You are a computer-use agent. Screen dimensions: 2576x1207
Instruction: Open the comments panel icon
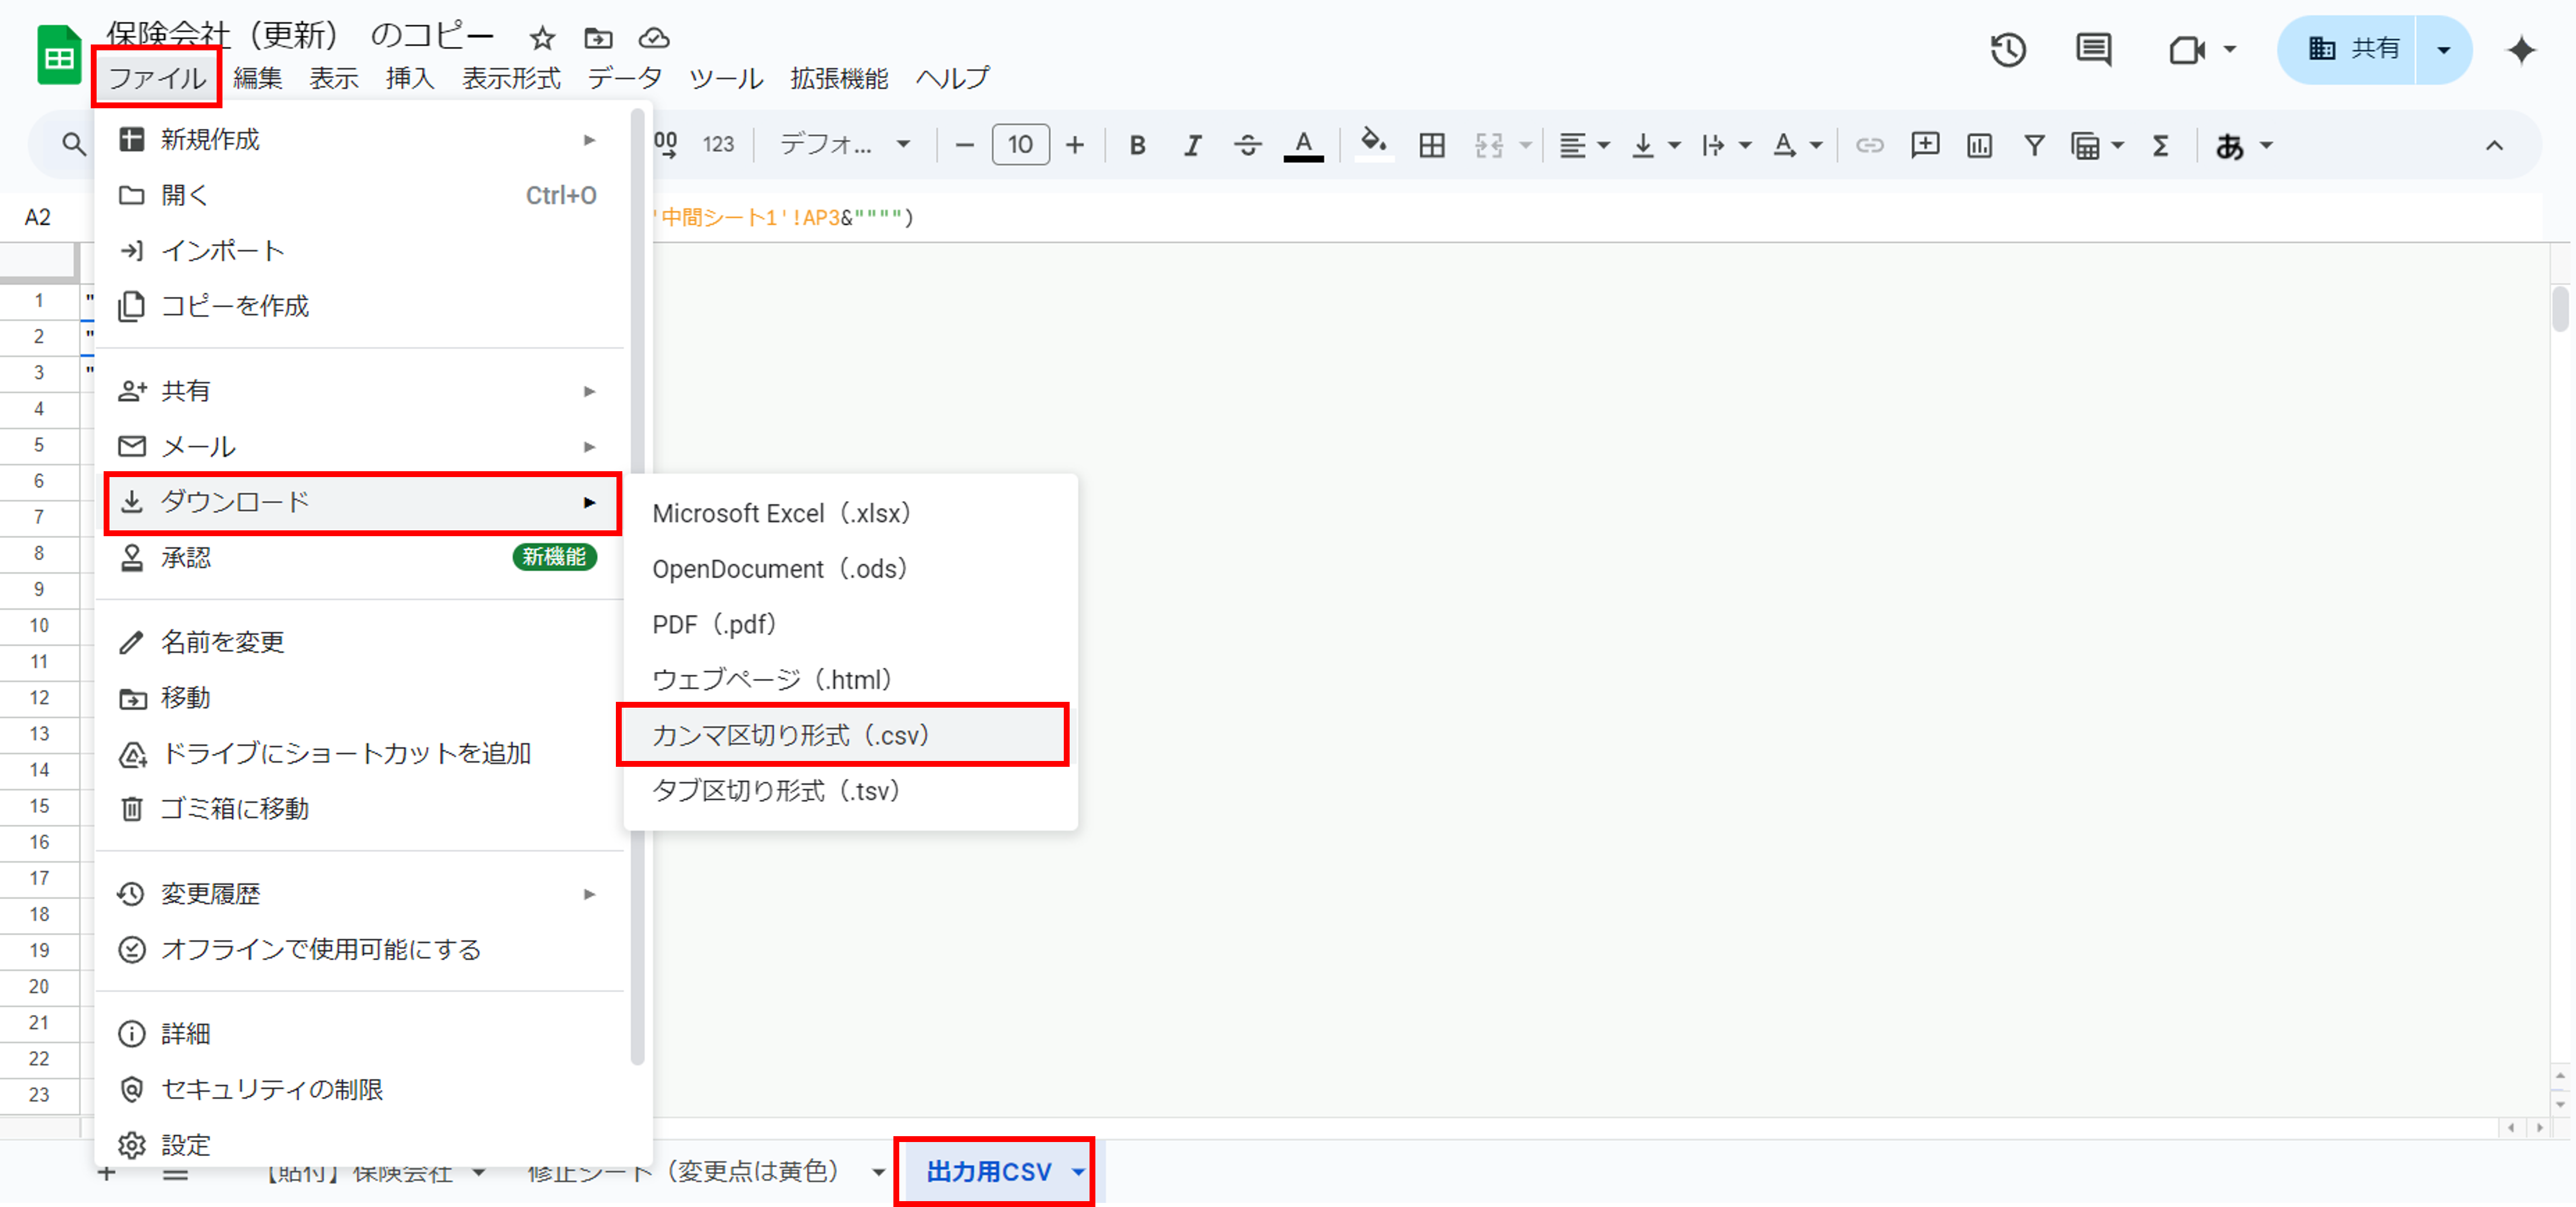(x=2093, y=49)
